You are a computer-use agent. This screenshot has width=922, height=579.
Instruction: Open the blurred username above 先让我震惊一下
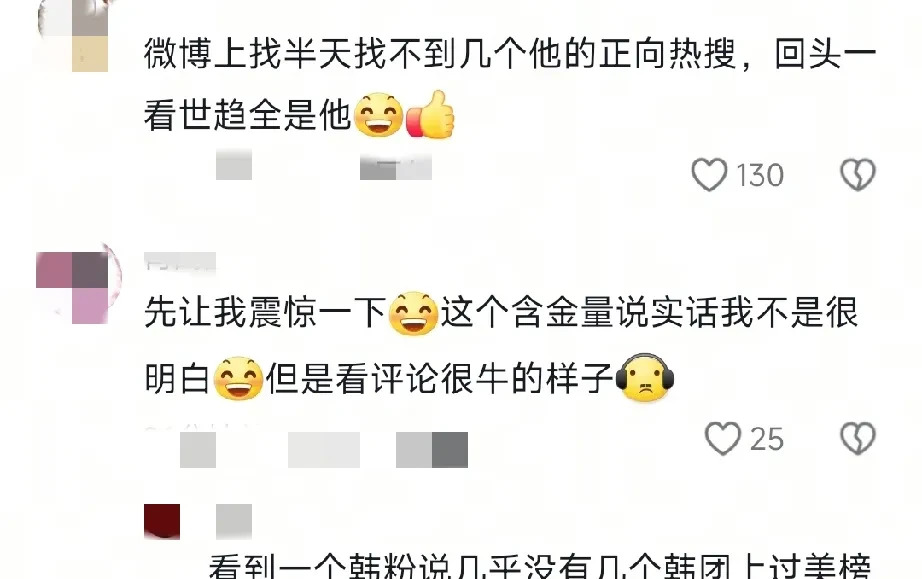(180, 262)
